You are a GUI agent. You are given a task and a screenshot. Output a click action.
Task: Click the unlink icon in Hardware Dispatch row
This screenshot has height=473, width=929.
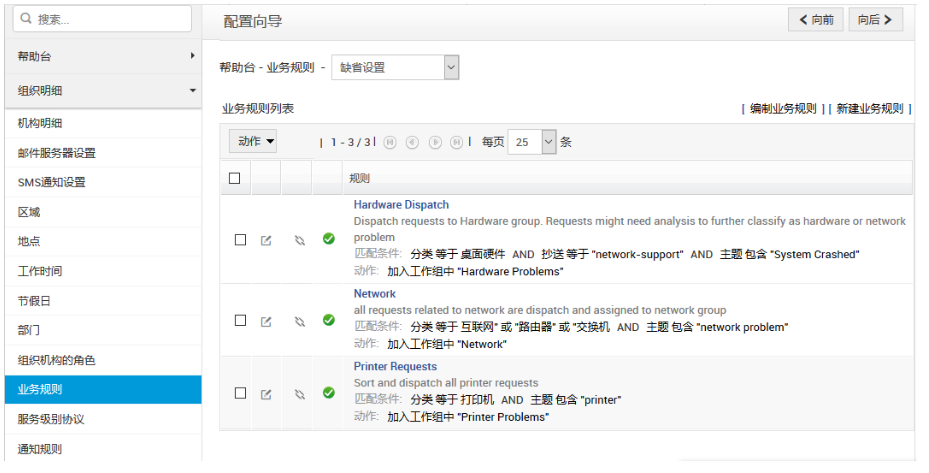[300, 240]
